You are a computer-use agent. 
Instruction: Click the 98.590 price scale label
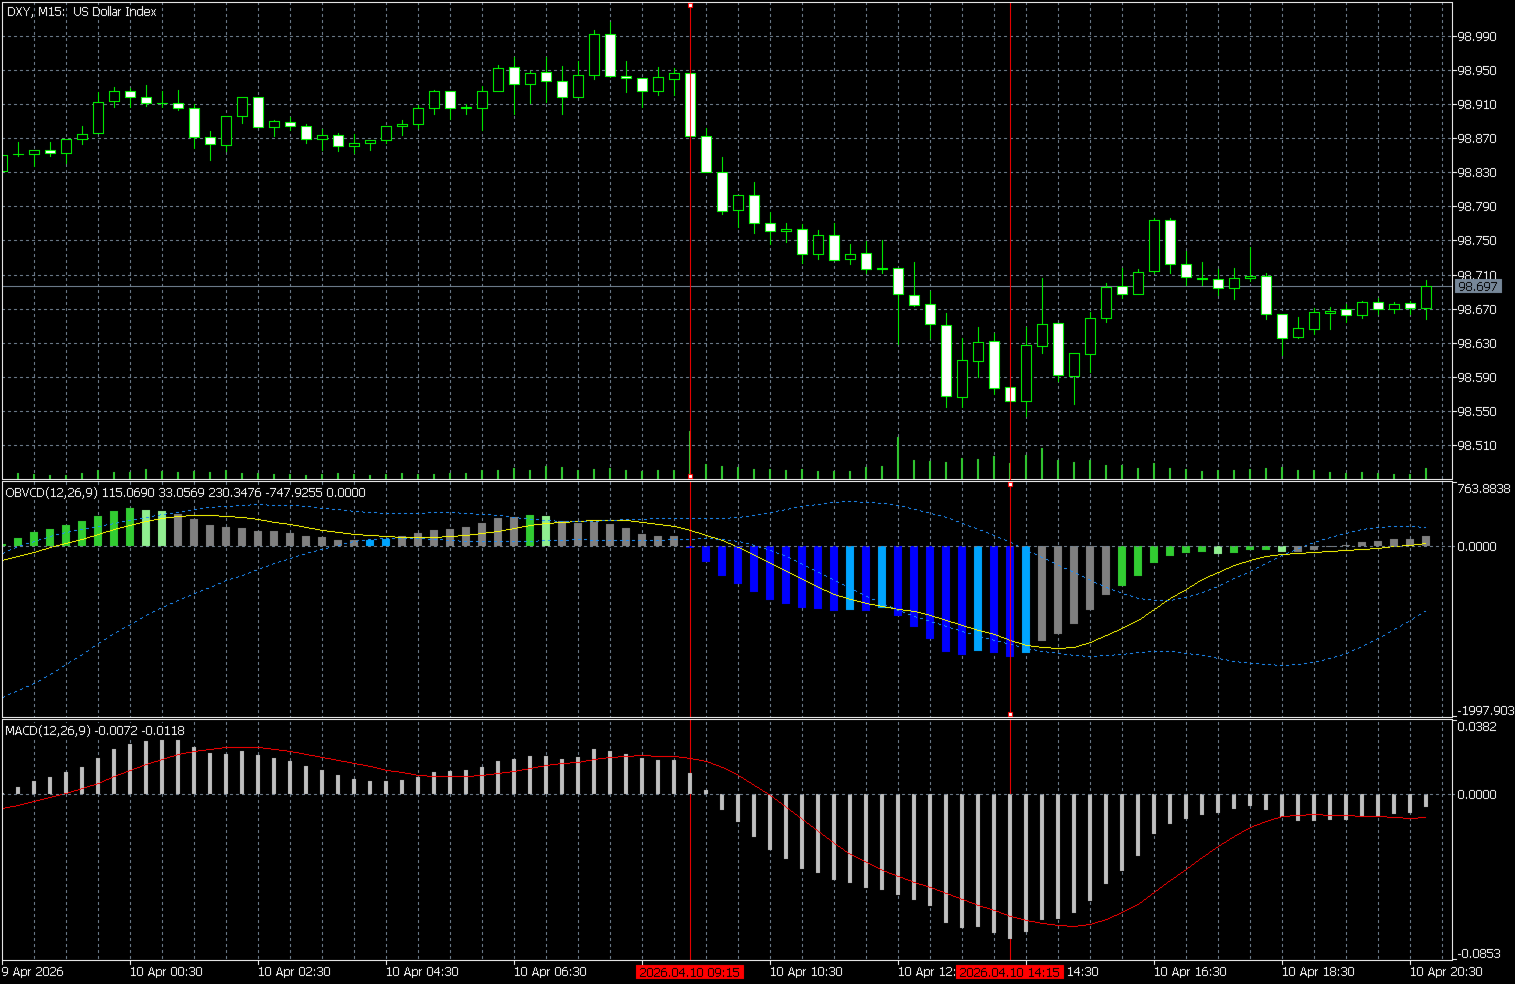[1477, 377]
